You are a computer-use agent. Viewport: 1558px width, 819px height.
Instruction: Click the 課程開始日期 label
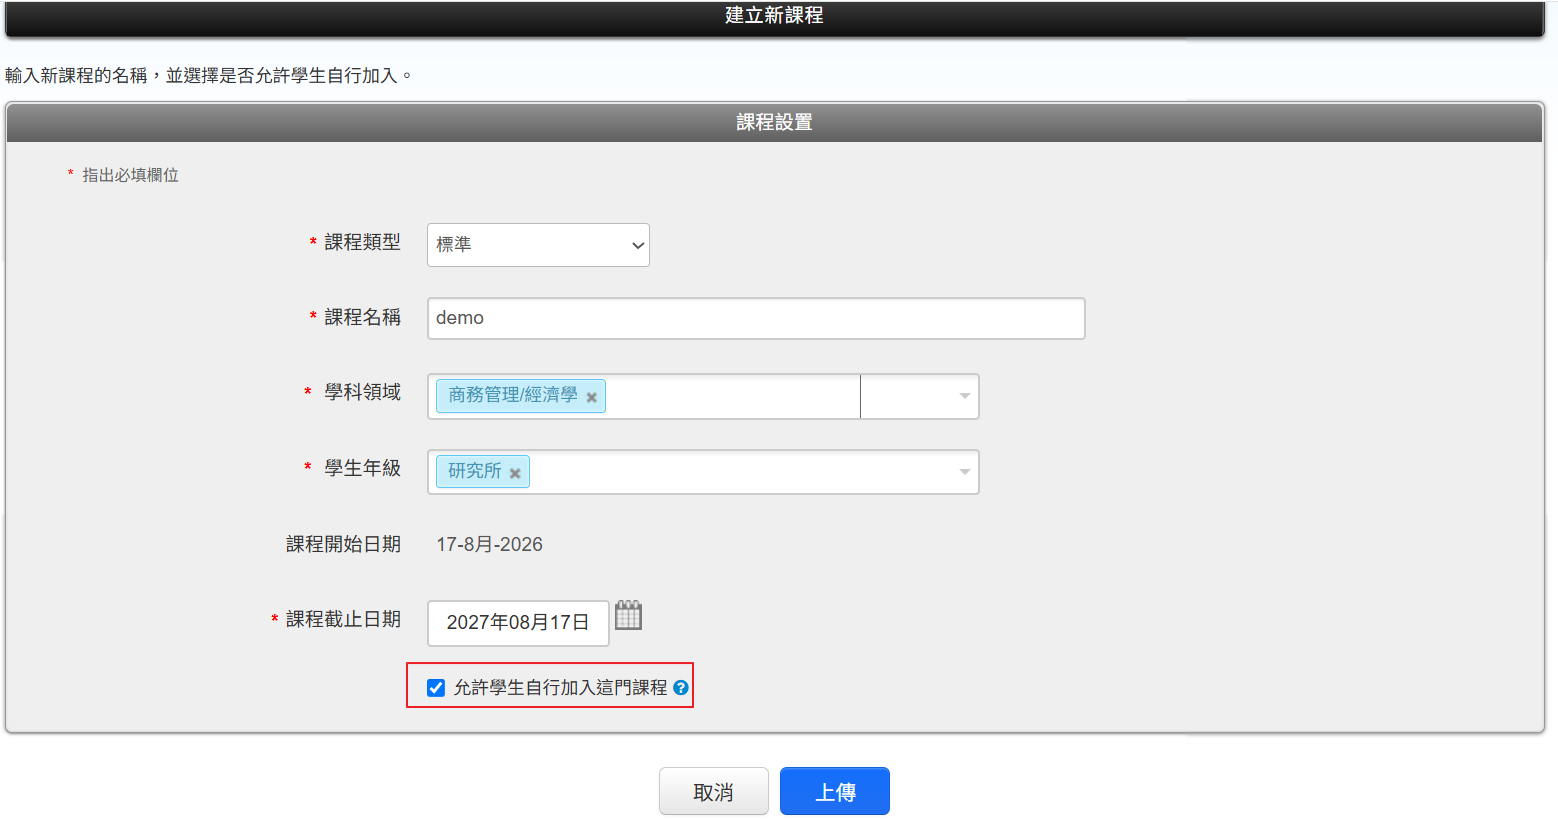(344, 544)
